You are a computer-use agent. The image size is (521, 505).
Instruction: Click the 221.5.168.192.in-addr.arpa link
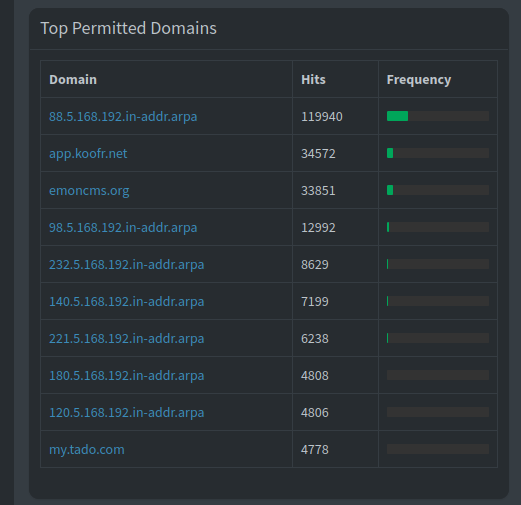tap(126, 338)
